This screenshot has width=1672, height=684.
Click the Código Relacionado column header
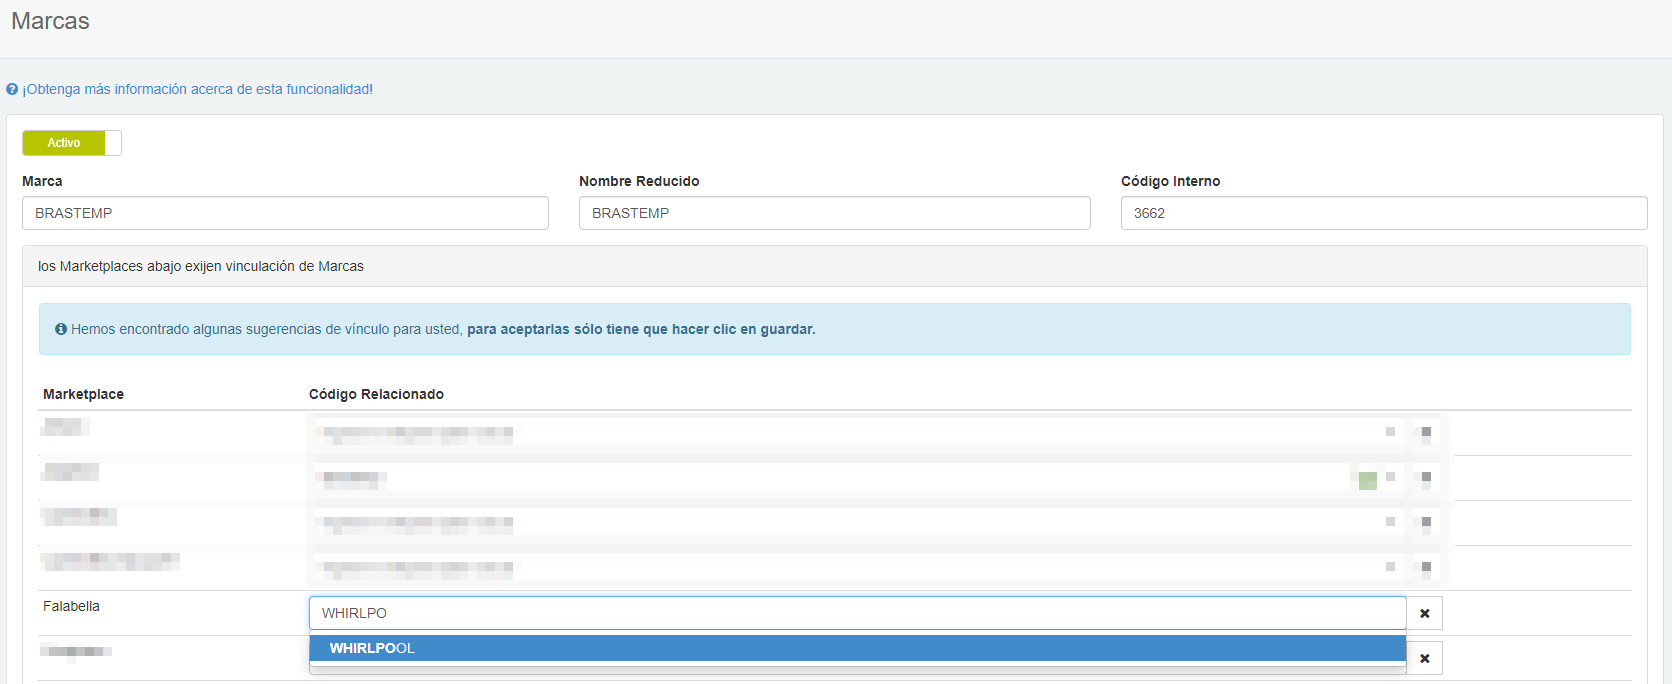(376, 394)
